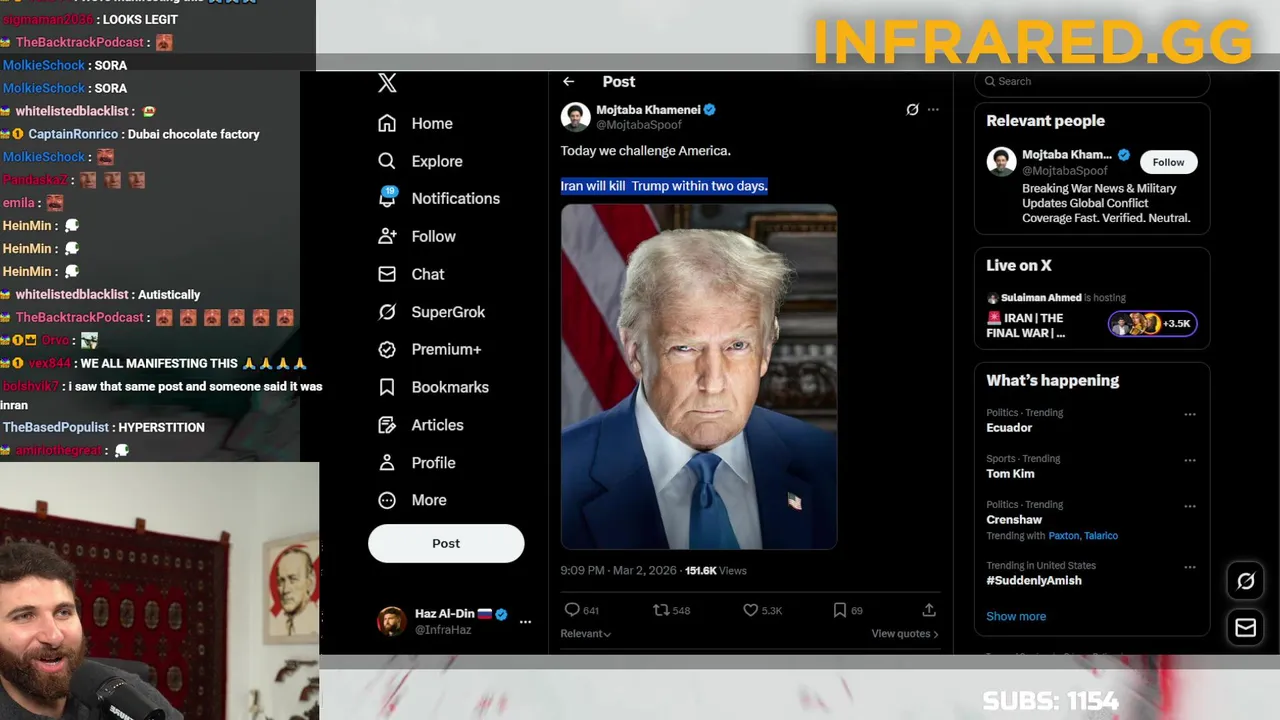This screenshot has width=1280, height=720.
Task: Open Explore menu label
Action: (x=437, y=161)
